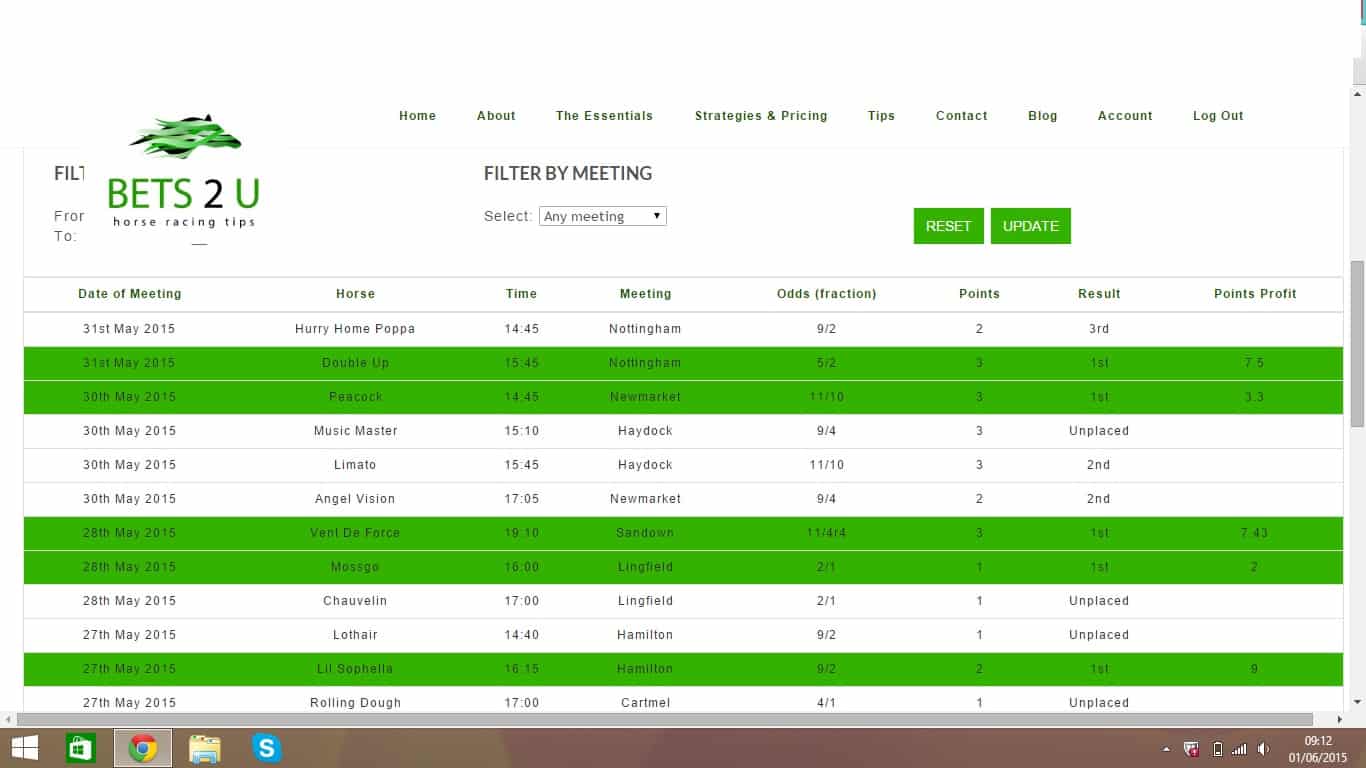
Task: Open File Explorer from the taskbar
Action: [204, 747]
